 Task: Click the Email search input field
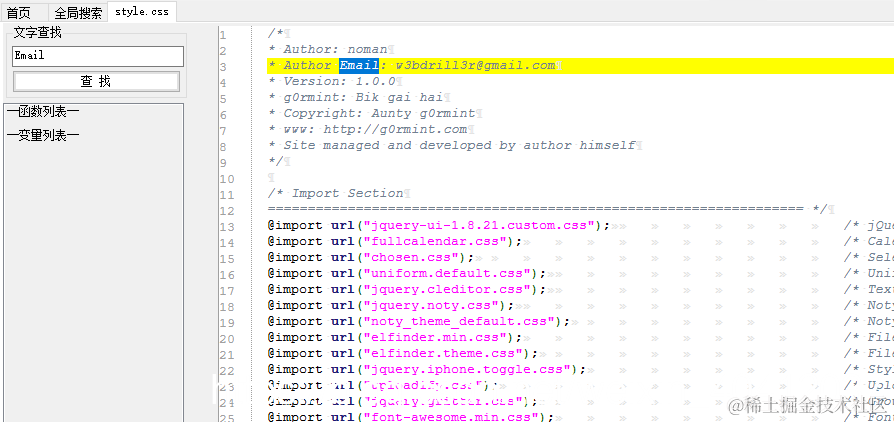[x=98, y=56]
